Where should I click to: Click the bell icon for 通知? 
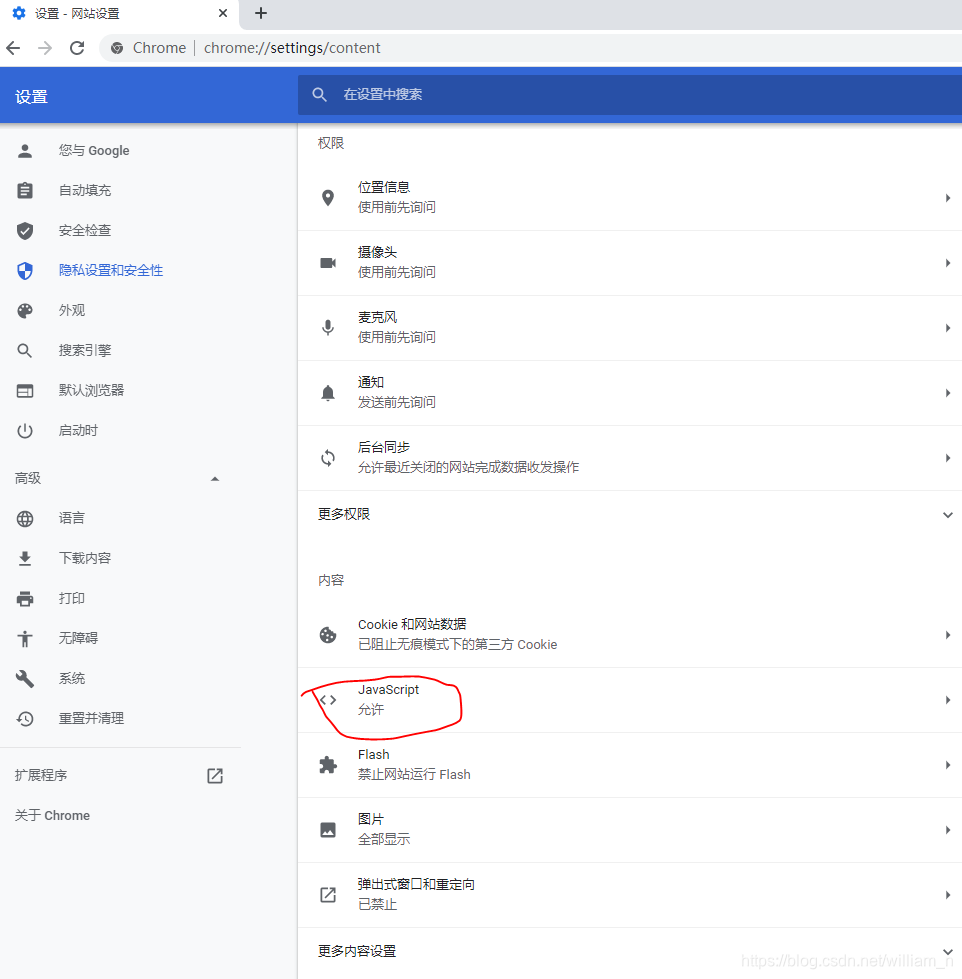328,393
